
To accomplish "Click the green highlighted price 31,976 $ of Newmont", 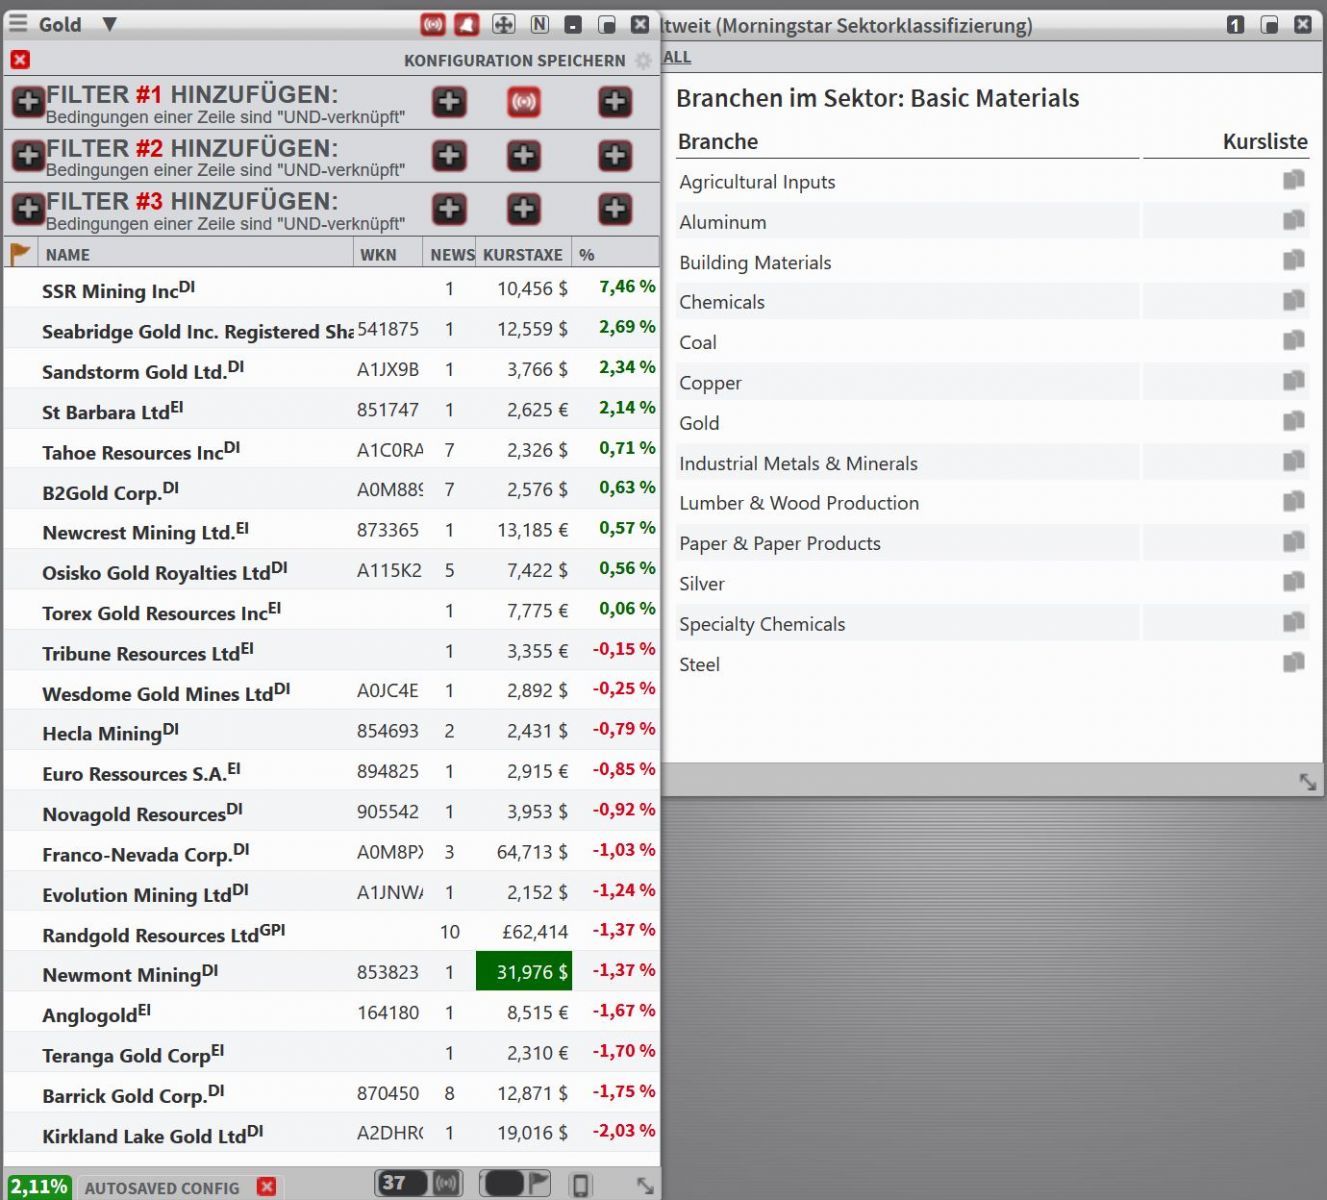I will pyautogui.click(x=524, y=972).
